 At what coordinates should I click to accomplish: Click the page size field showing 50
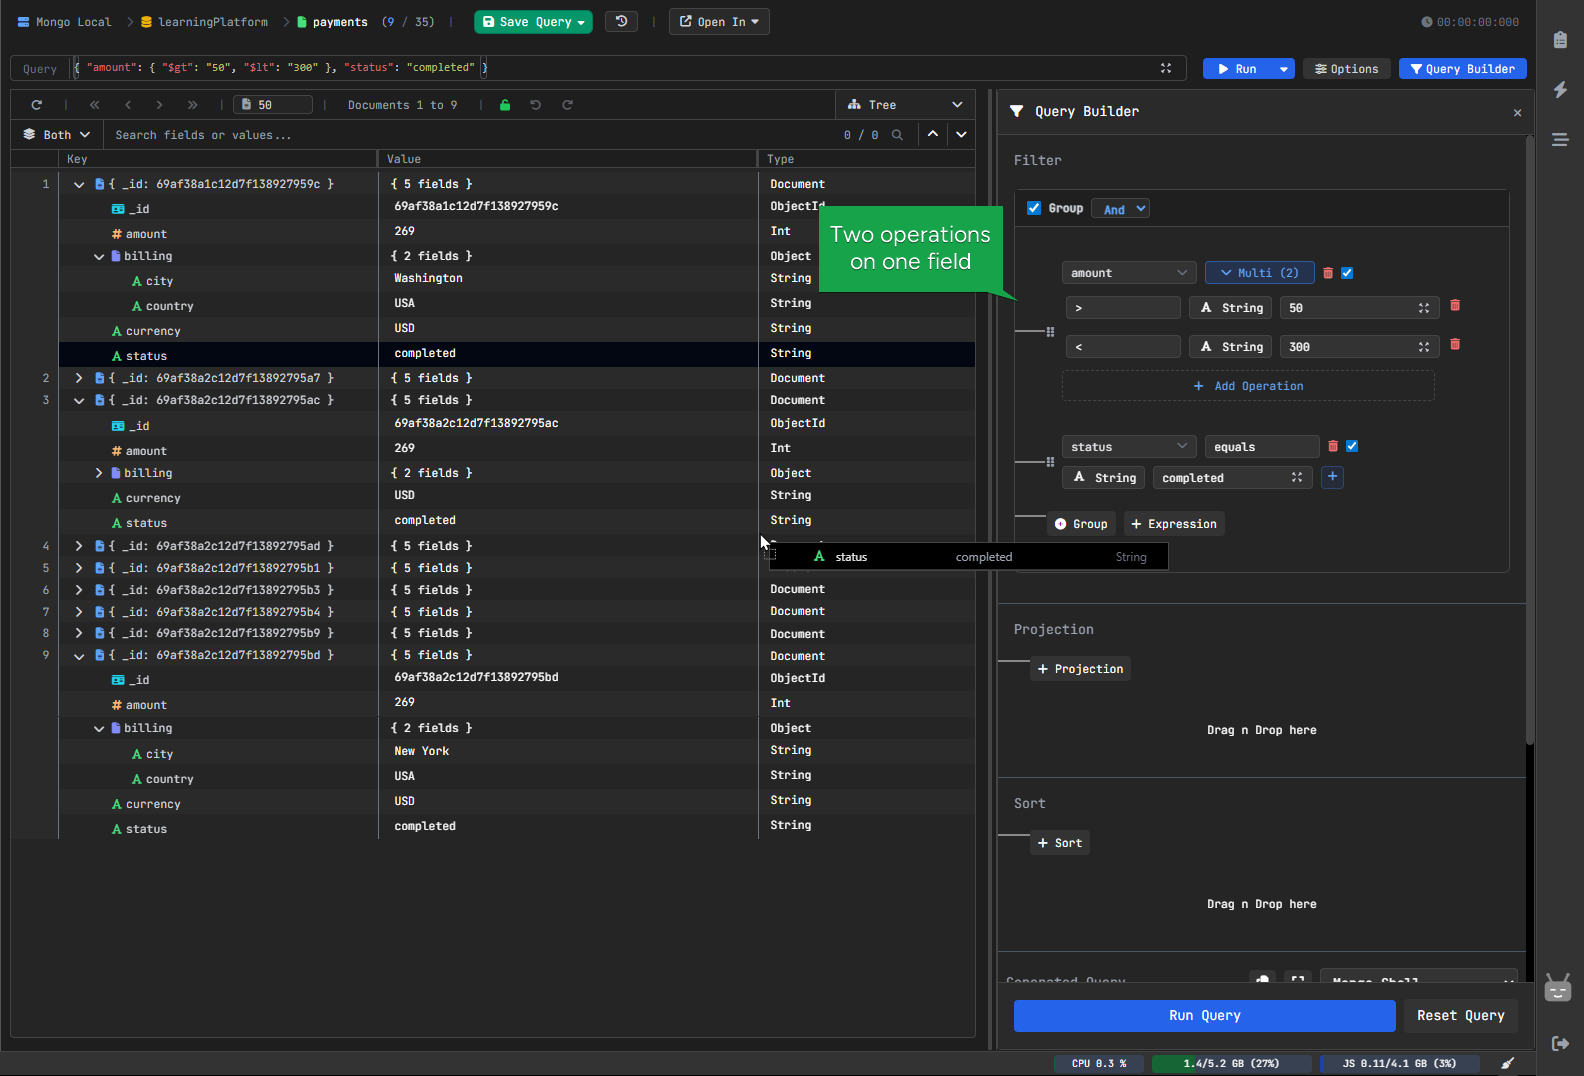coord(273,105)
